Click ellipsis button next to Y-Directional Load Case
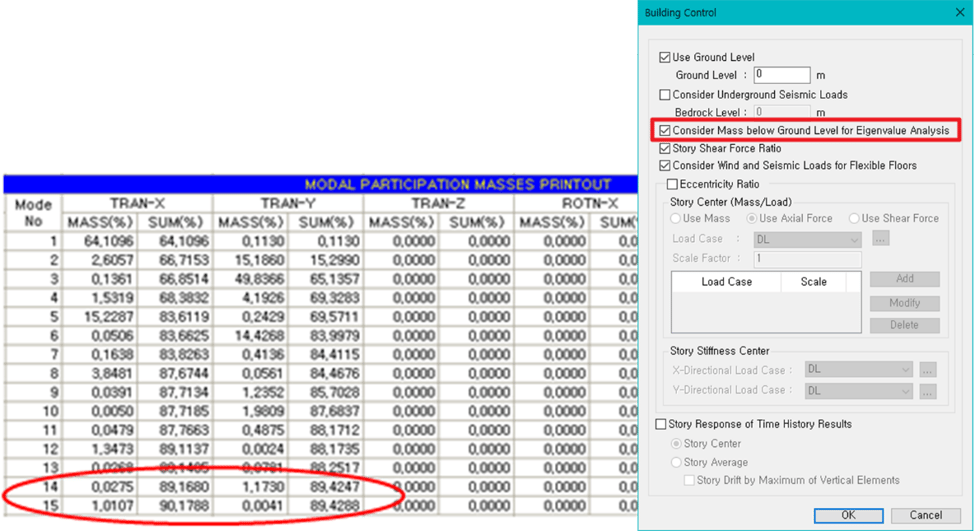The height and width of the screenshot is (531, 975). click(x=928, y=392)
